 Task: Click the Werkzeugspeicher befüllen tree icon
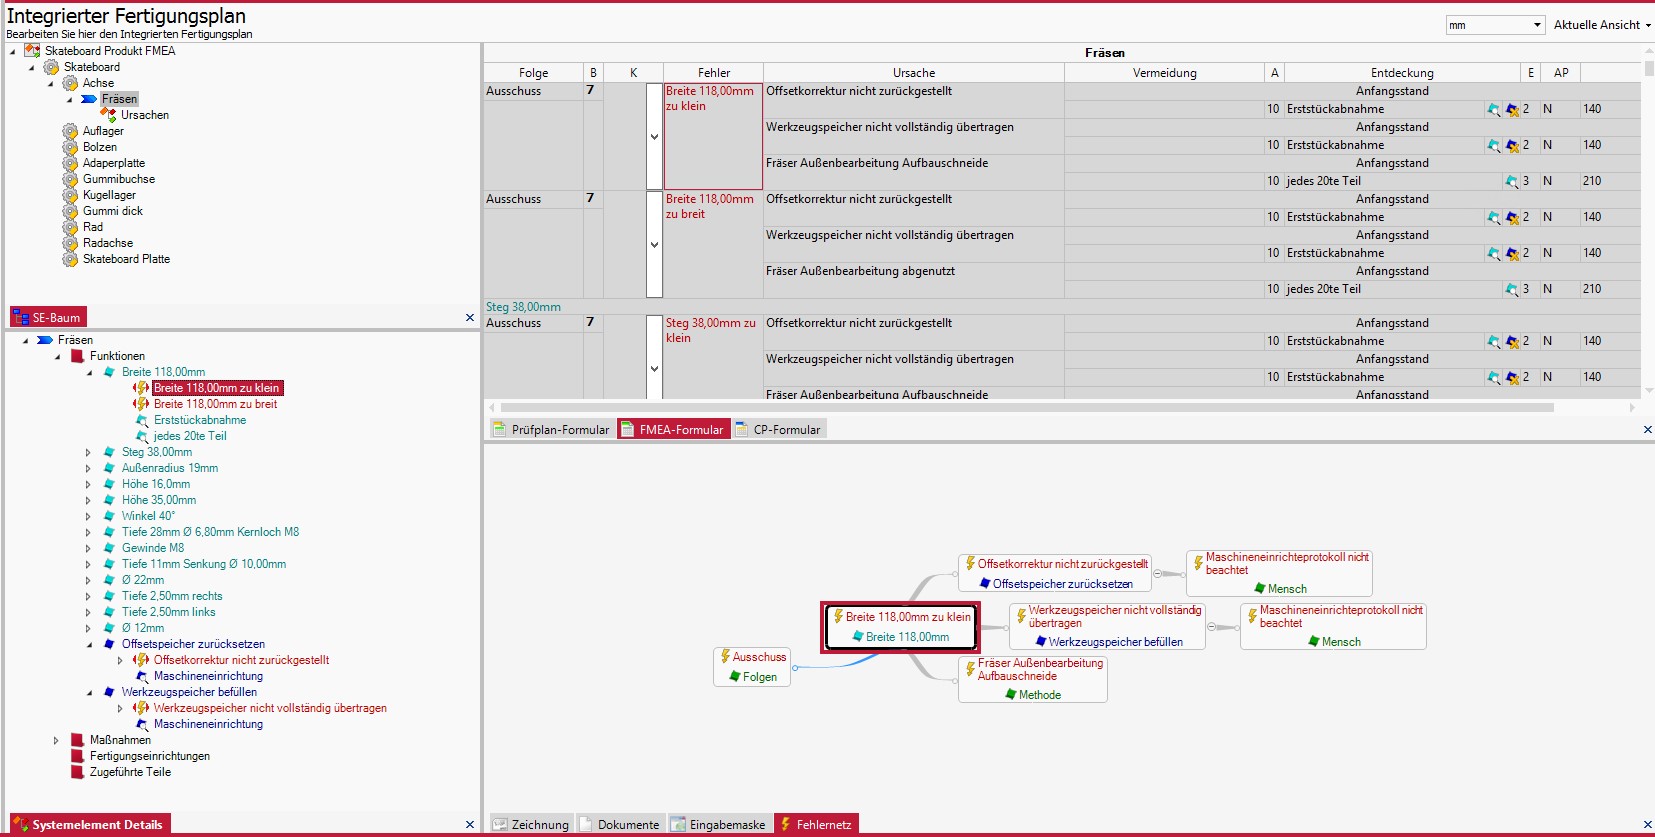pos(109,692)
